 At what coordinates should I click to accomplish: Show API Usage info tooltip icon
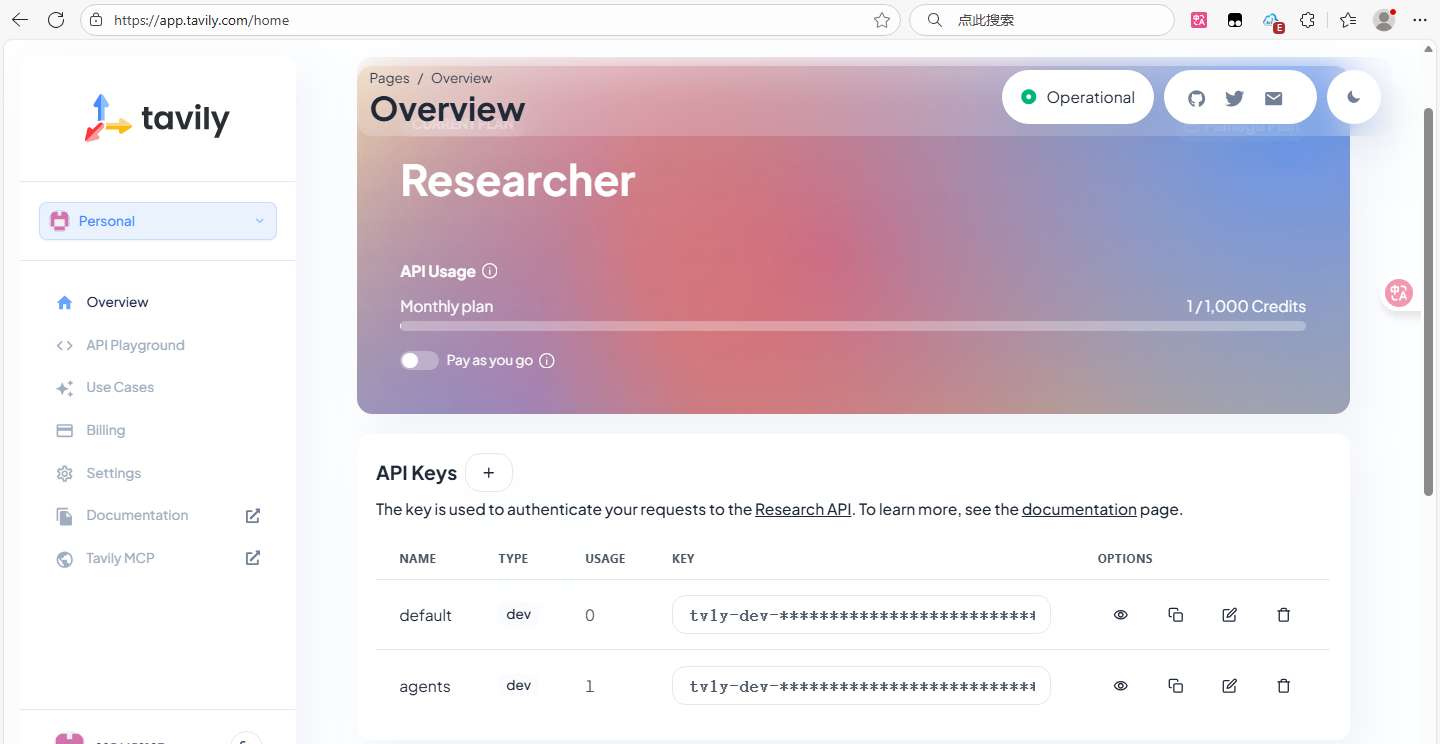click(490, 271)
